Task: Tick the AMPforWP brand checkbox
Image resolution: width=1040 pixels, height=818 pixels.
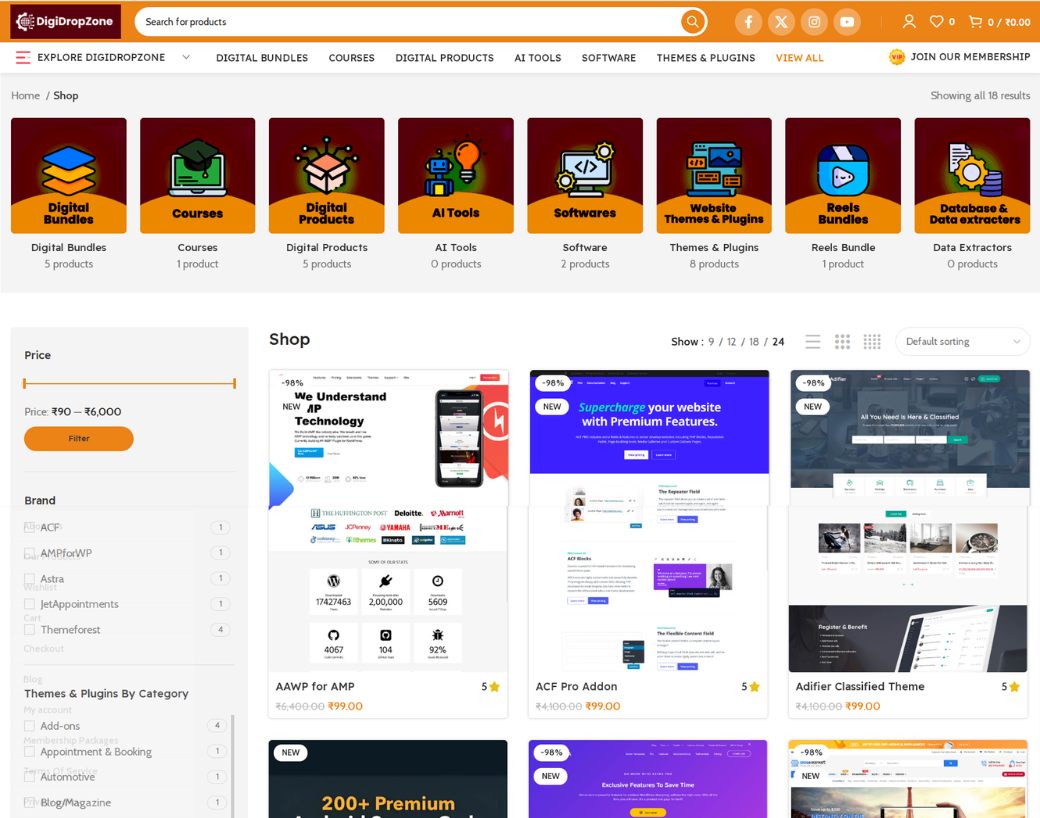Action: click(29, 553)
